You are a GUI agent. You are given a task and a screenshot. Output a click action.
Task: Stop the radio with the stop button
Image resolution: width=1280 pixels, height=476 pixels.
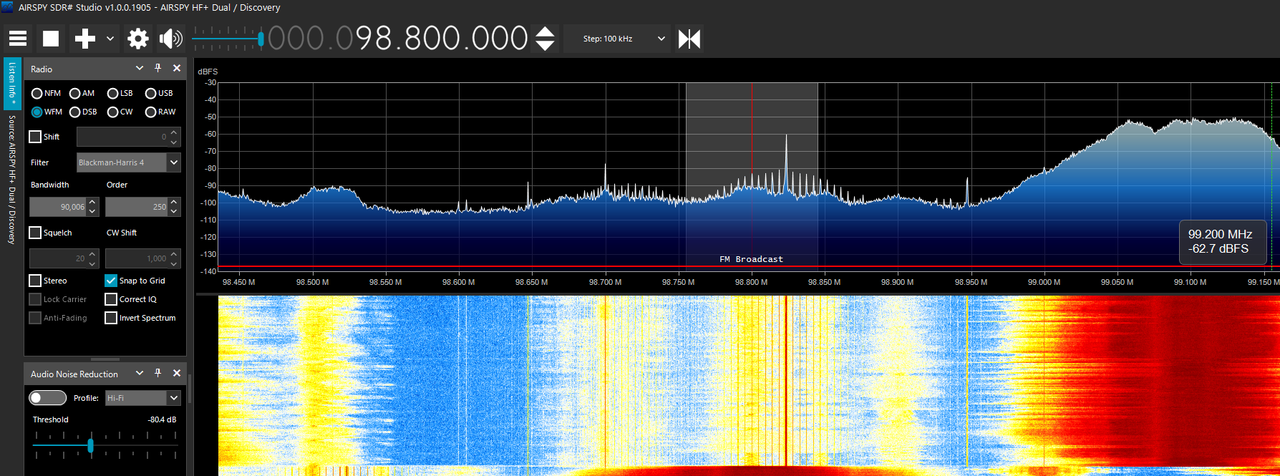point(51,39)
